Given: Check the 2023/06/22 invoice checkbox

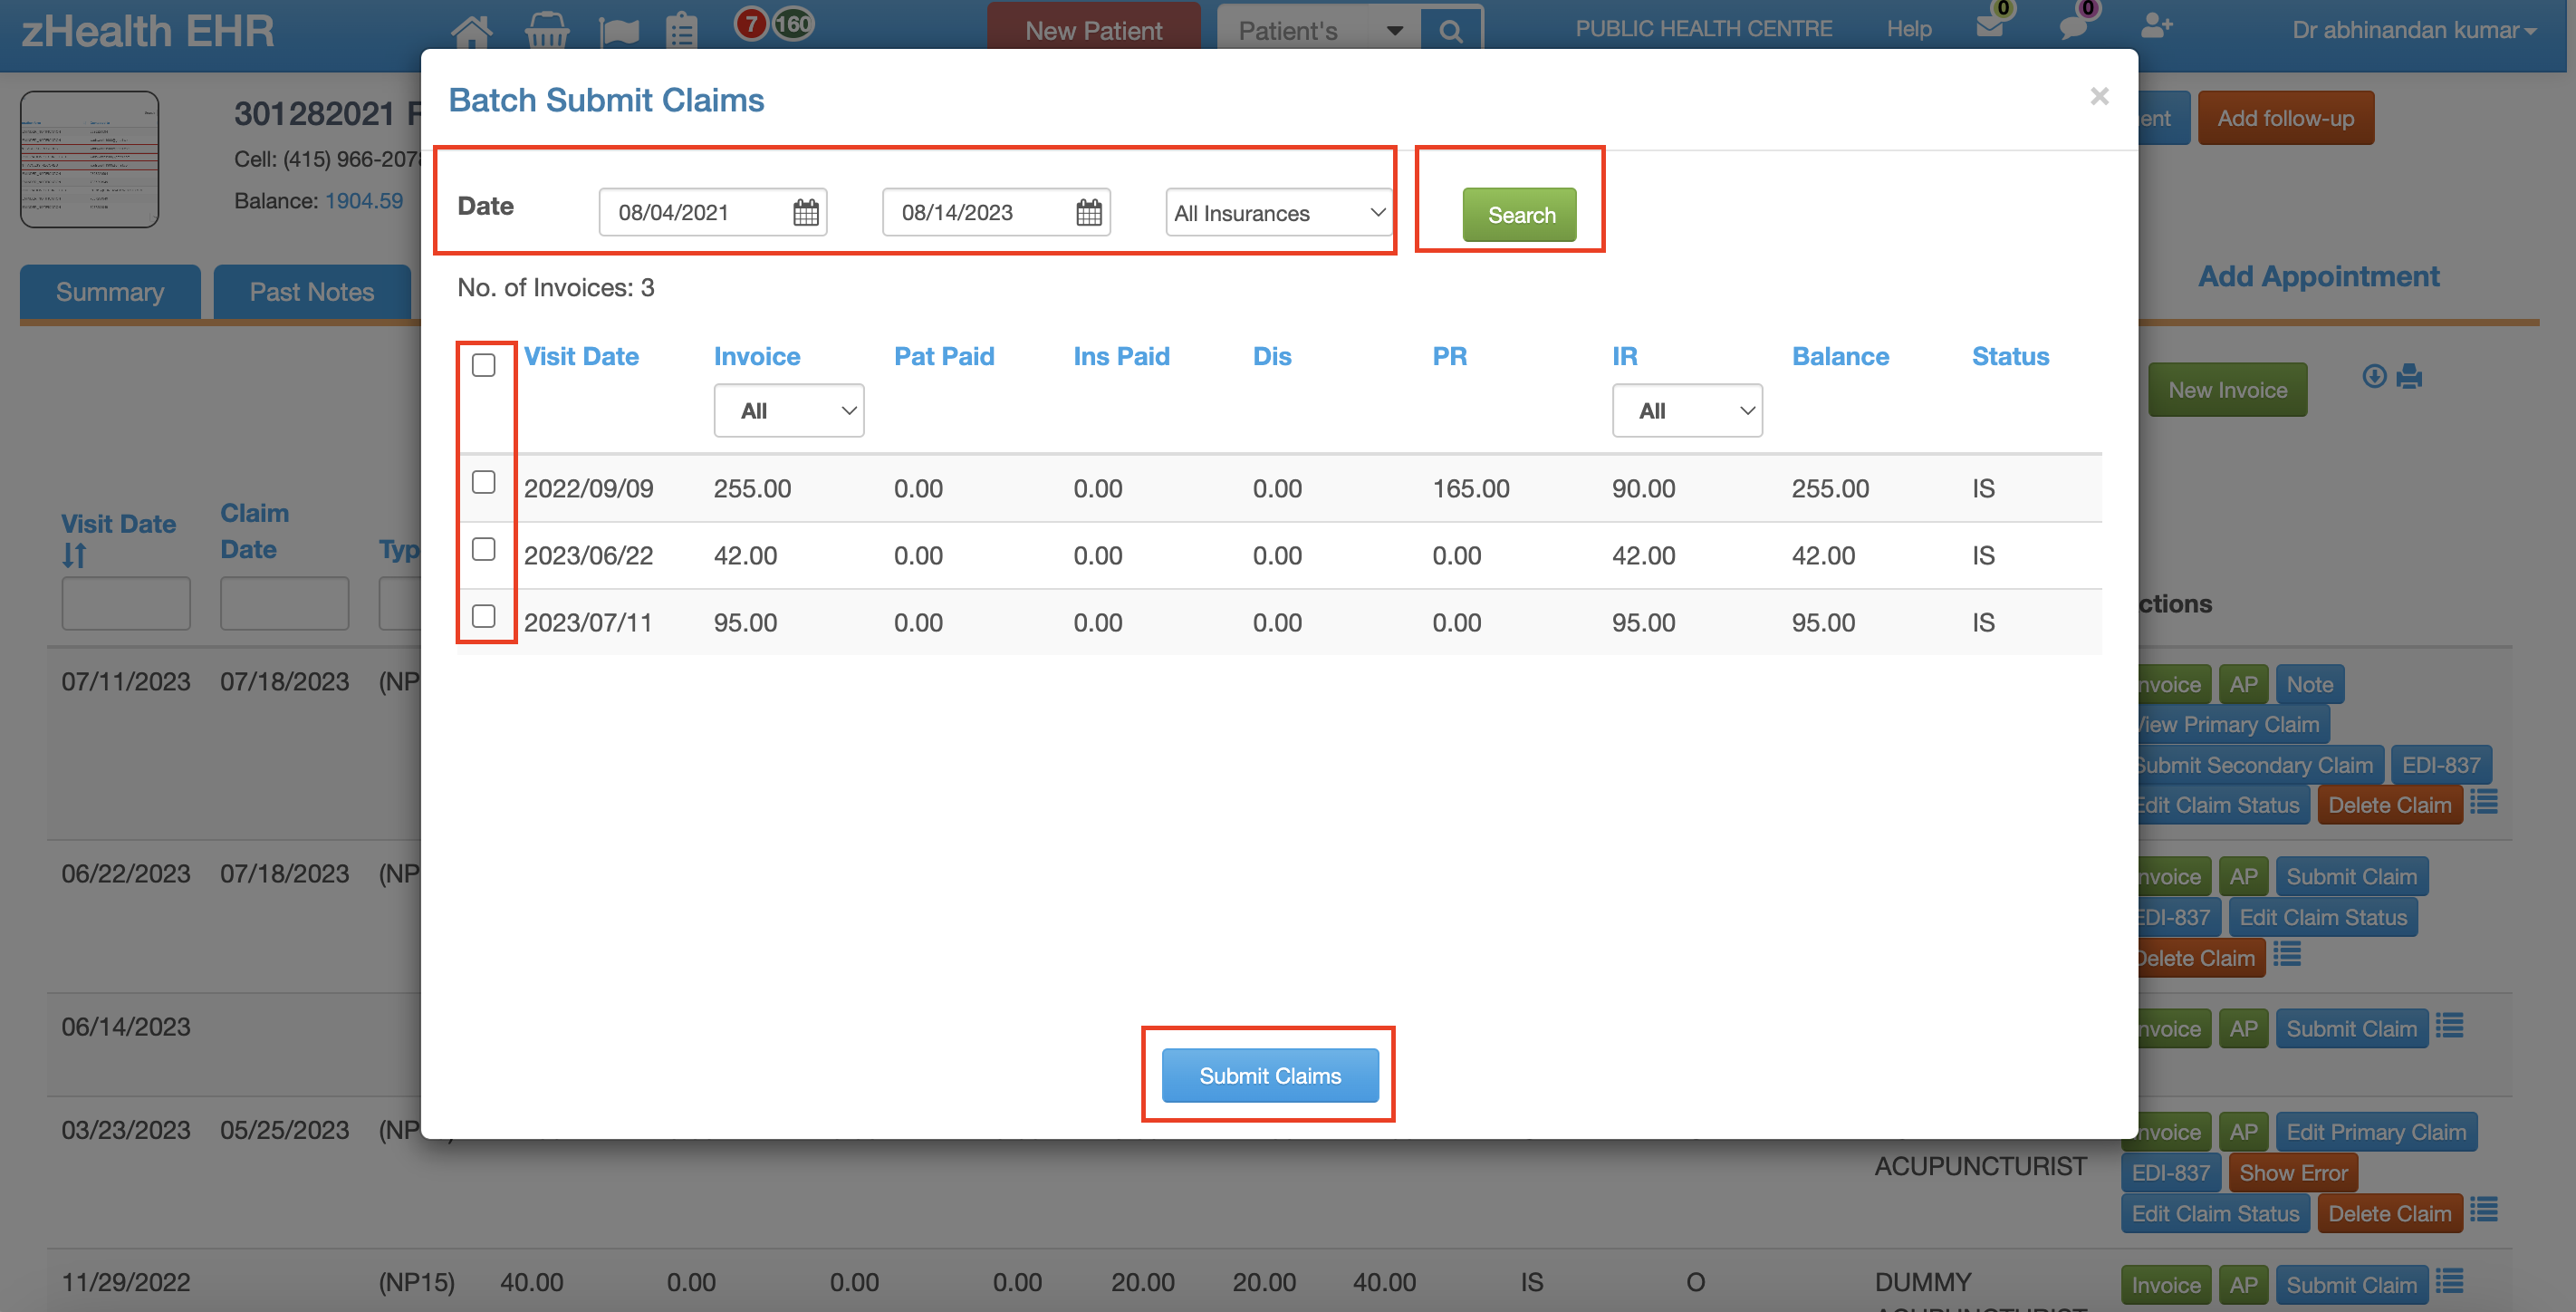Looking at the screenshot, I should click(483, 549).
